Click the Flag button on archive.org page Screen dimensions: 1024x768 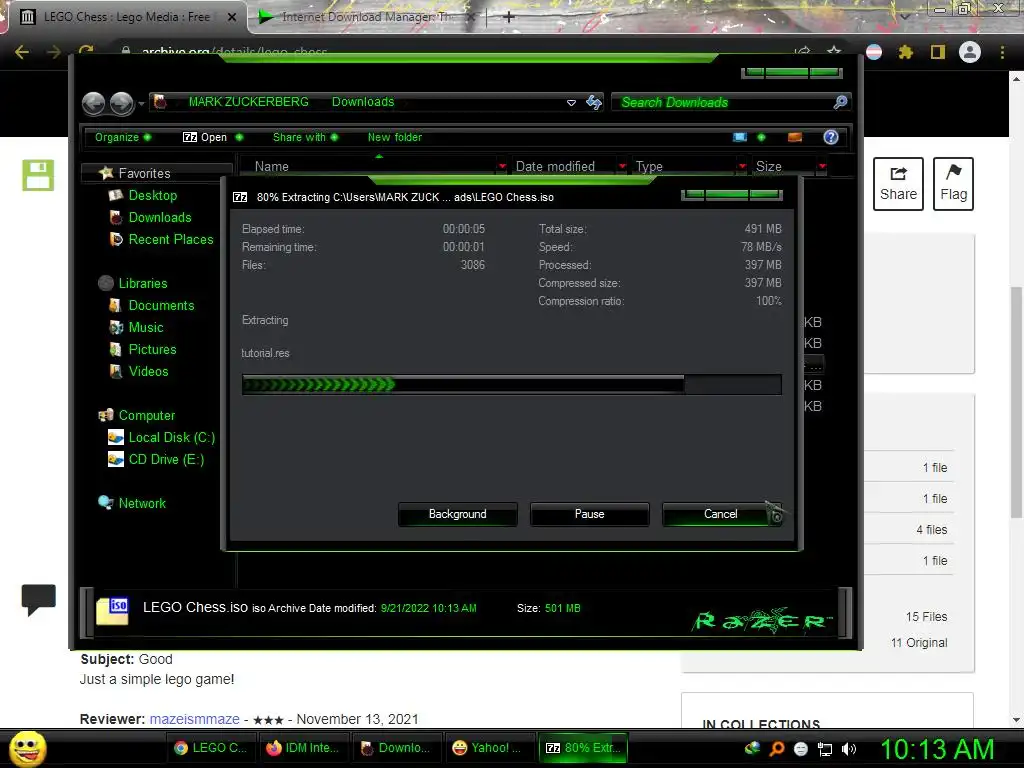click(953, 184)
